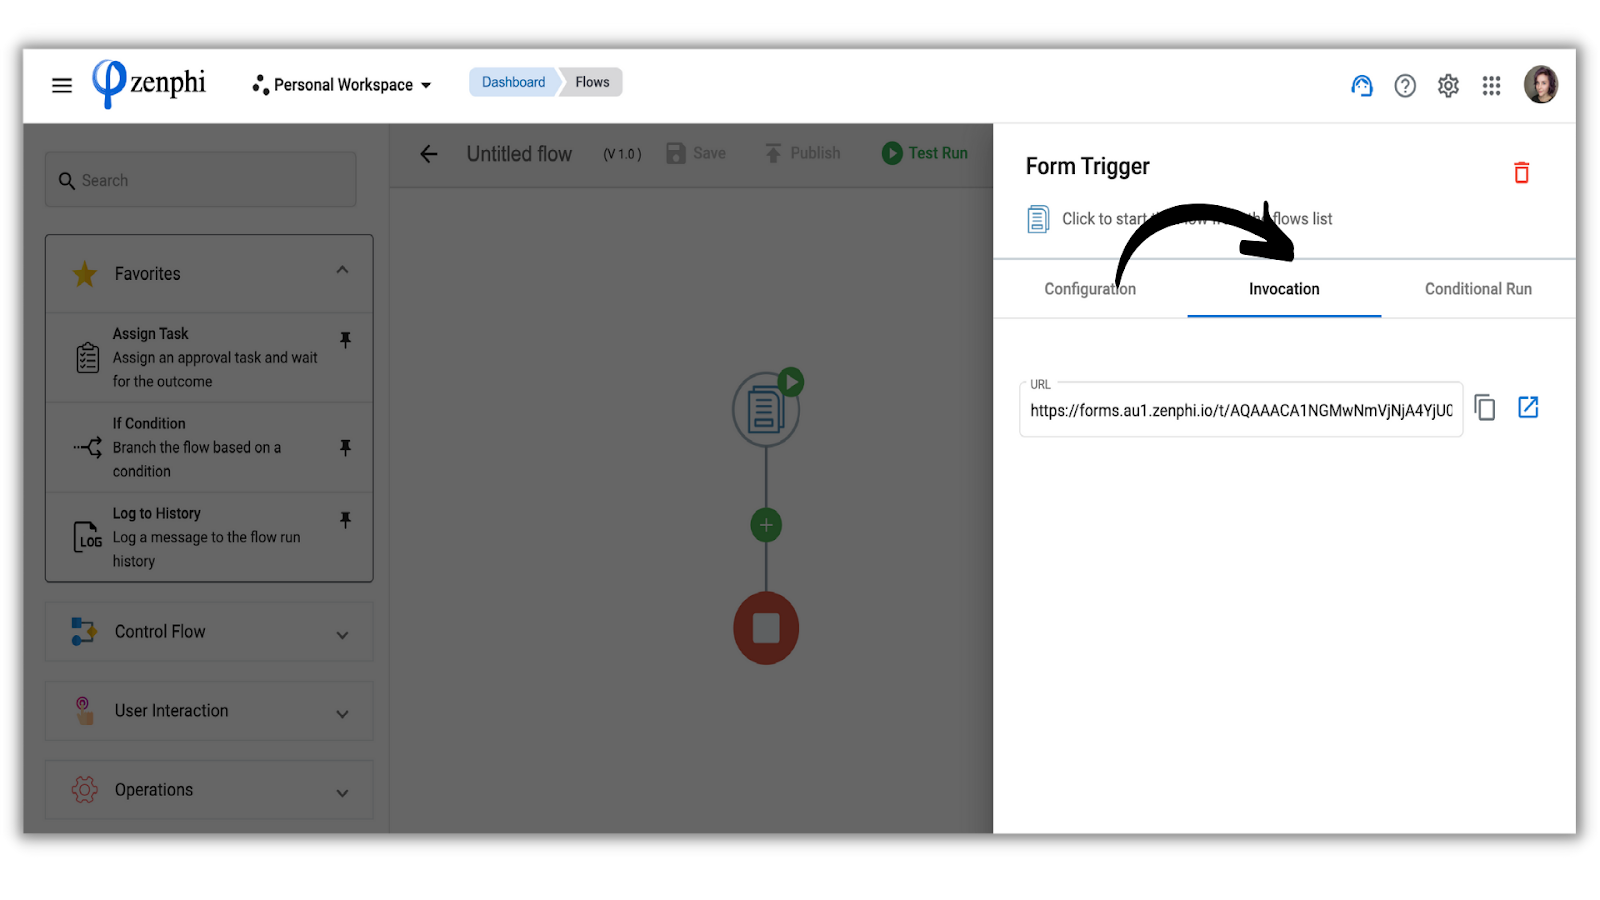Screen dimensions: 1600x900
Task: Unpin the If Condition favorite
Action: coord(345,447)
